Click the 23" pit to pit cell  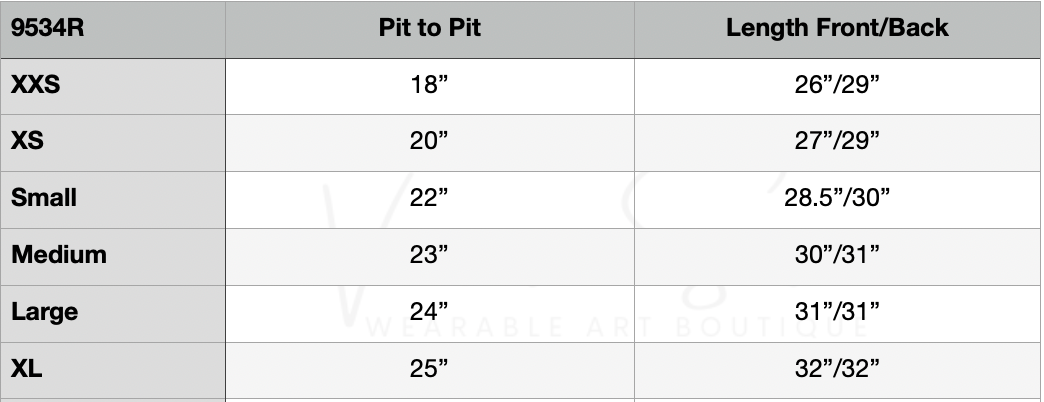[x=429, y=255]
